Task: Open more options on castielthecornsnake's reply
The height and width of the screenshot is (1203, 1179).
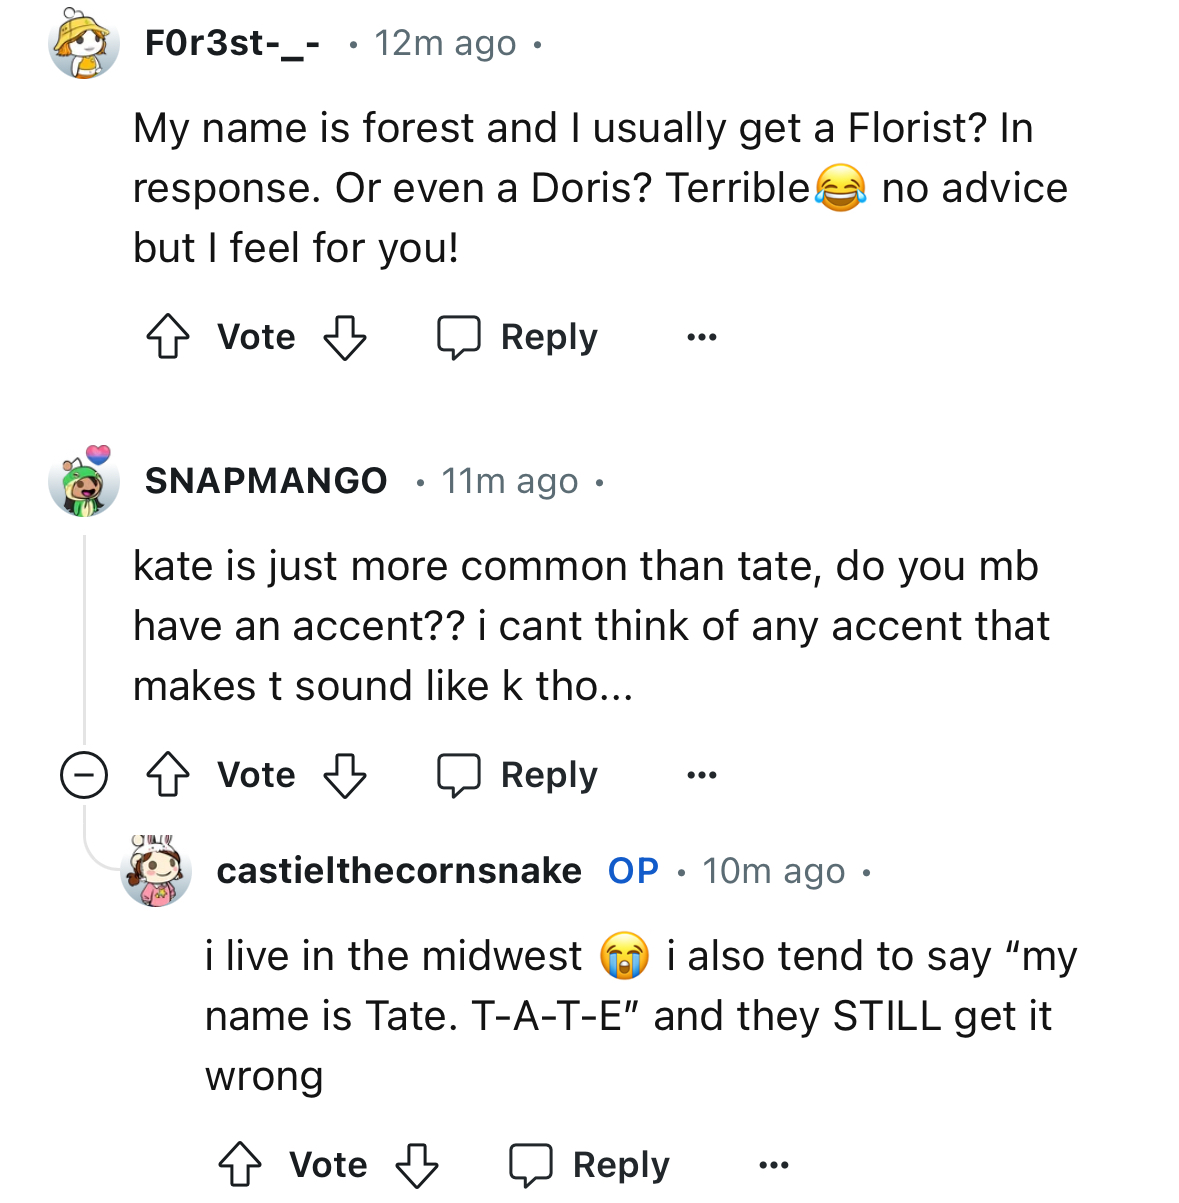Action: [774, 1165]
